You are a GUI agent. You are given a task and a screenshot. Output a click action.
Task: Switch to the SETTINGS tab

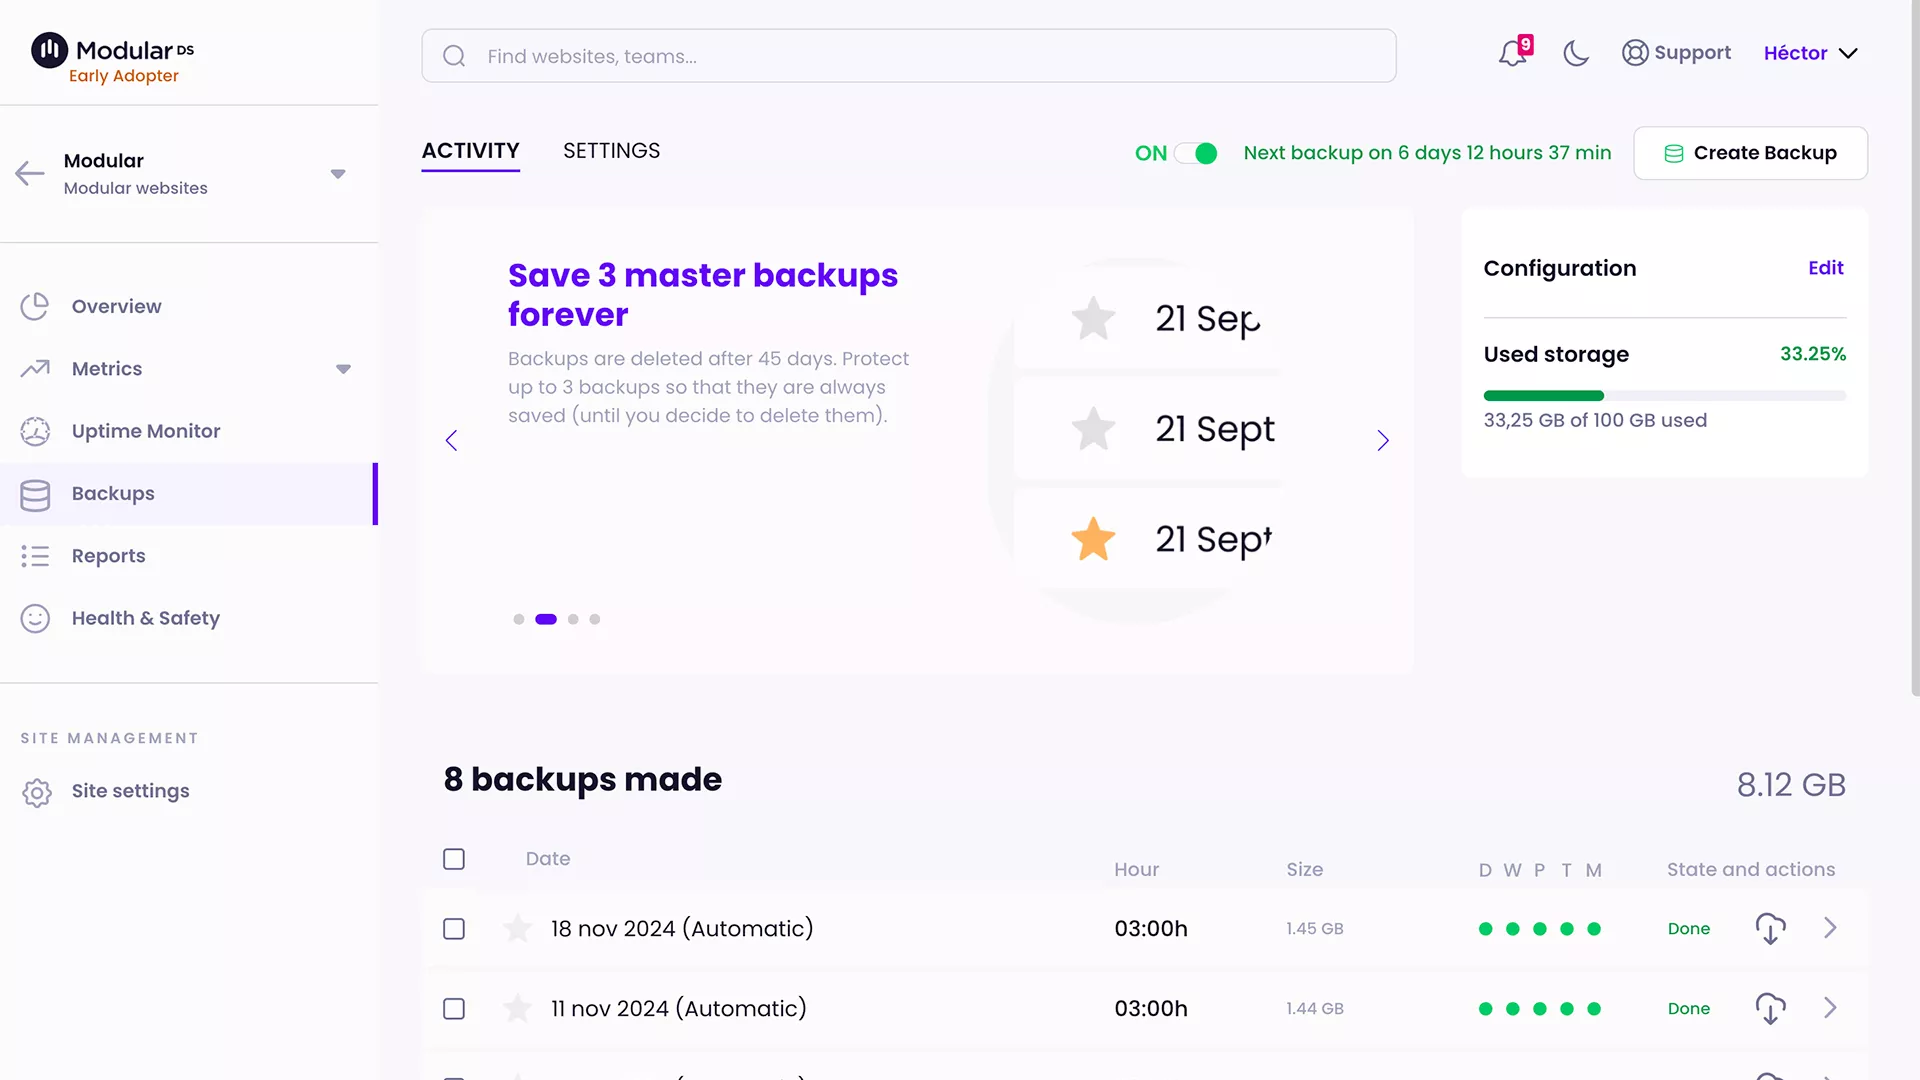tap(611, 151)
